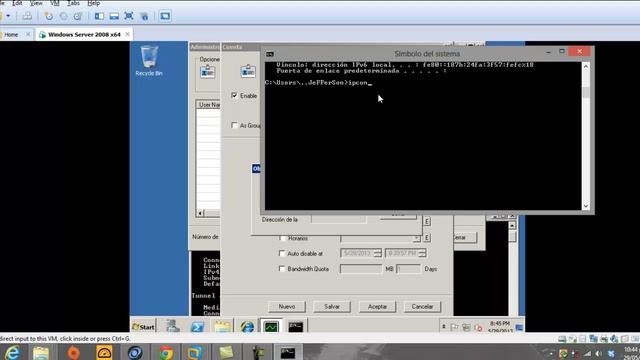
Task: Open the Edit menu in VMware
Action: click(x=17, y=3)
